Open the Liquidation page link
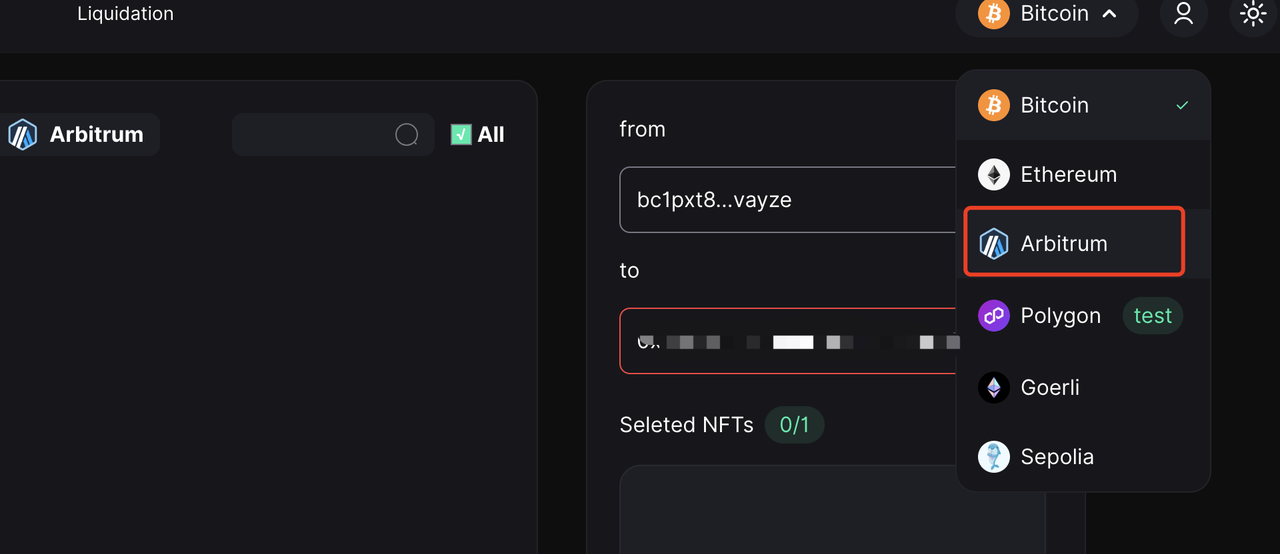Screen dimensions: 1280x554 pyautogui.click(x=125, y=14)
